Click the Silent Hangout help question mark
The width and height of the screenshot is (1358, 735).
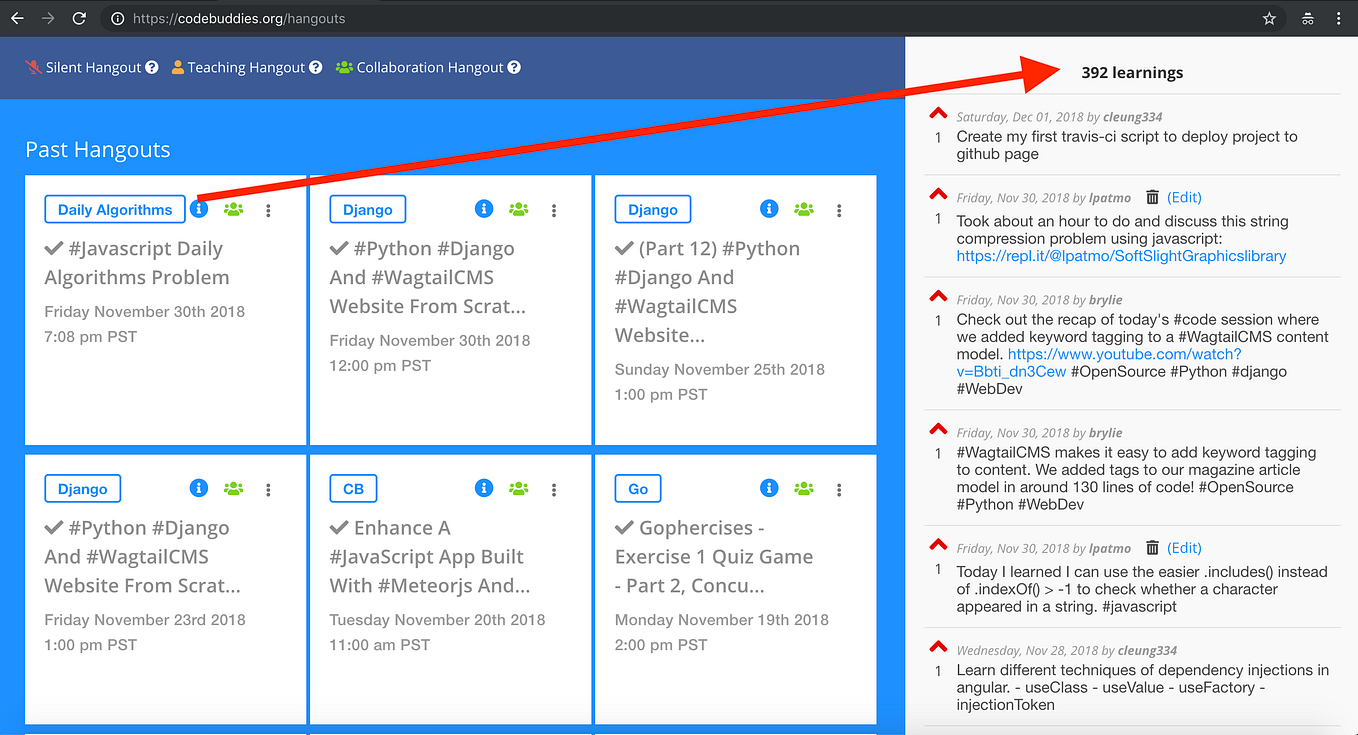[151, 67]
